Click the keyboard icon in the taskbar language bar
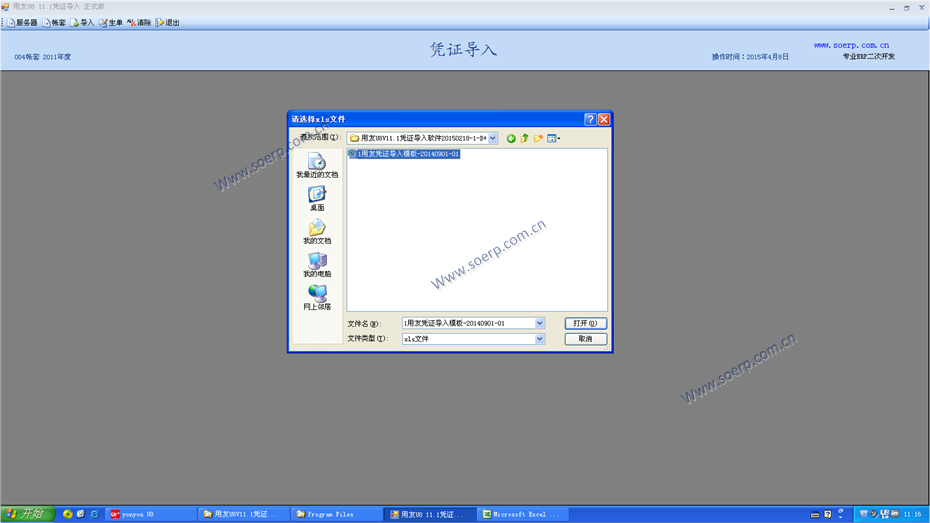Image resolution: width=930 pixels, height=523 pixels. pyautogui.click(x=814, y=515)
